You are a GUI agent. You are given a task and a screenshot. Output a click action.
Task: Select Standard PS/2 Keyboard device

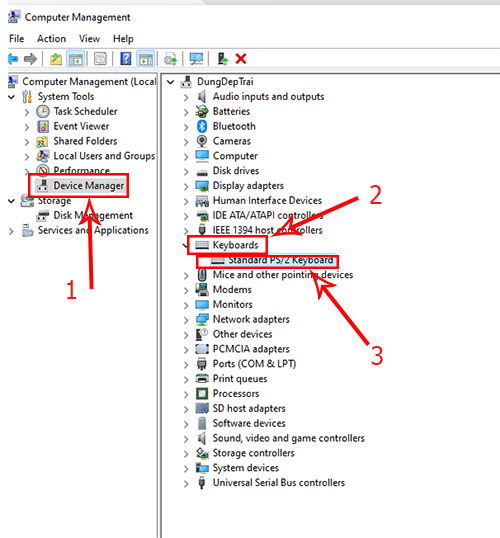pyautogui.click(x=281, y=260)
